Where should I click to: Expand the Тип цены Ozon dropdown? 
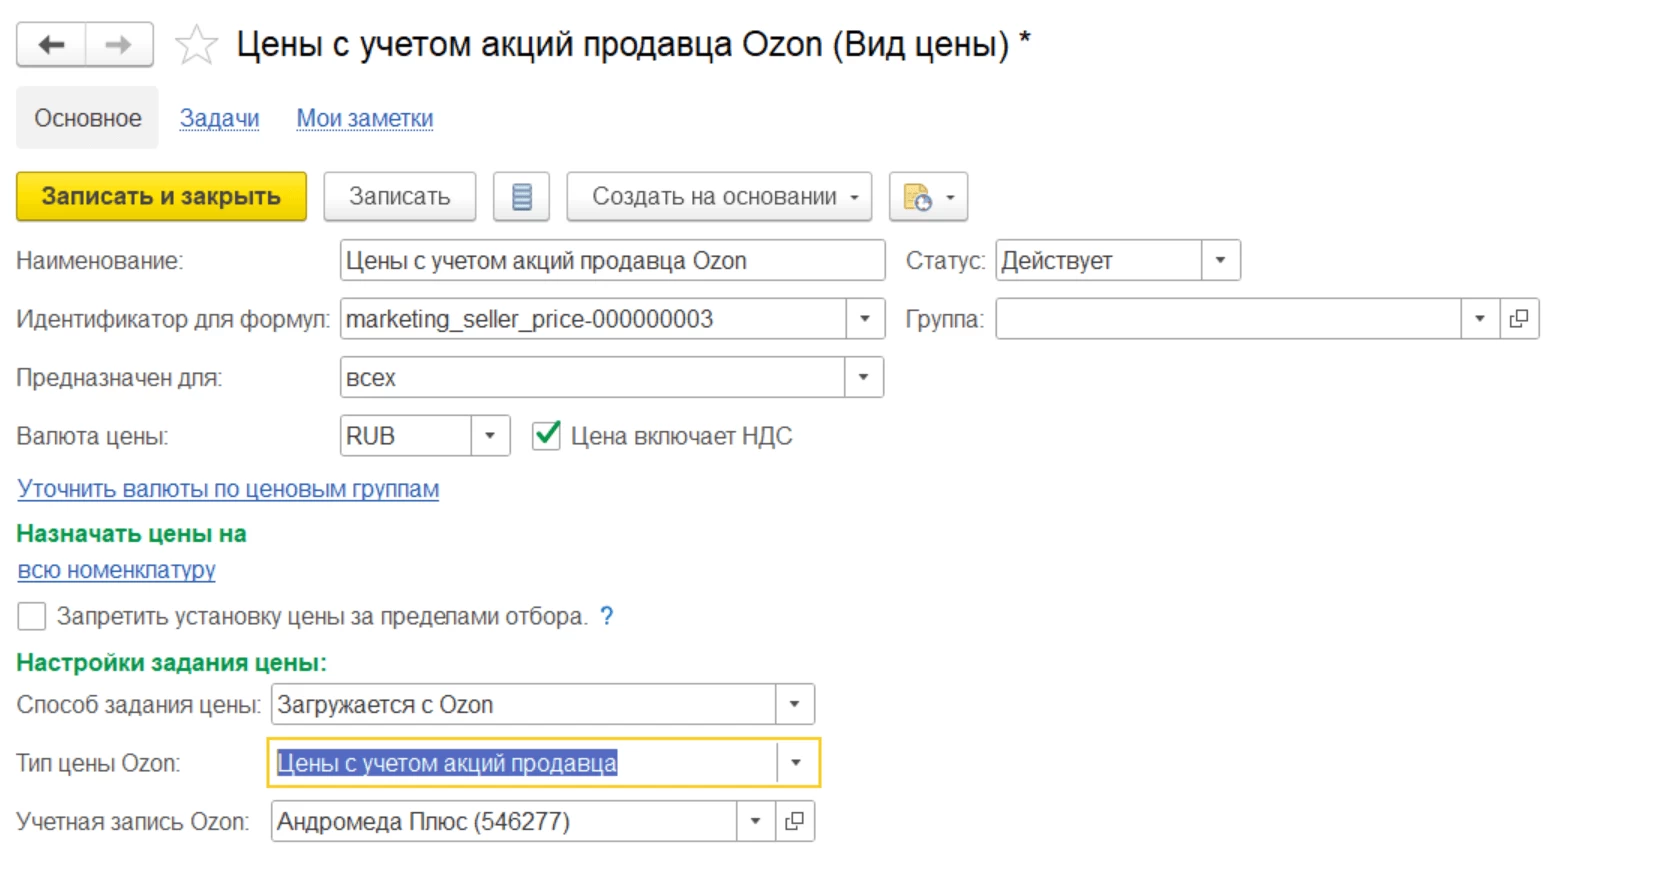tap(796, 763)
